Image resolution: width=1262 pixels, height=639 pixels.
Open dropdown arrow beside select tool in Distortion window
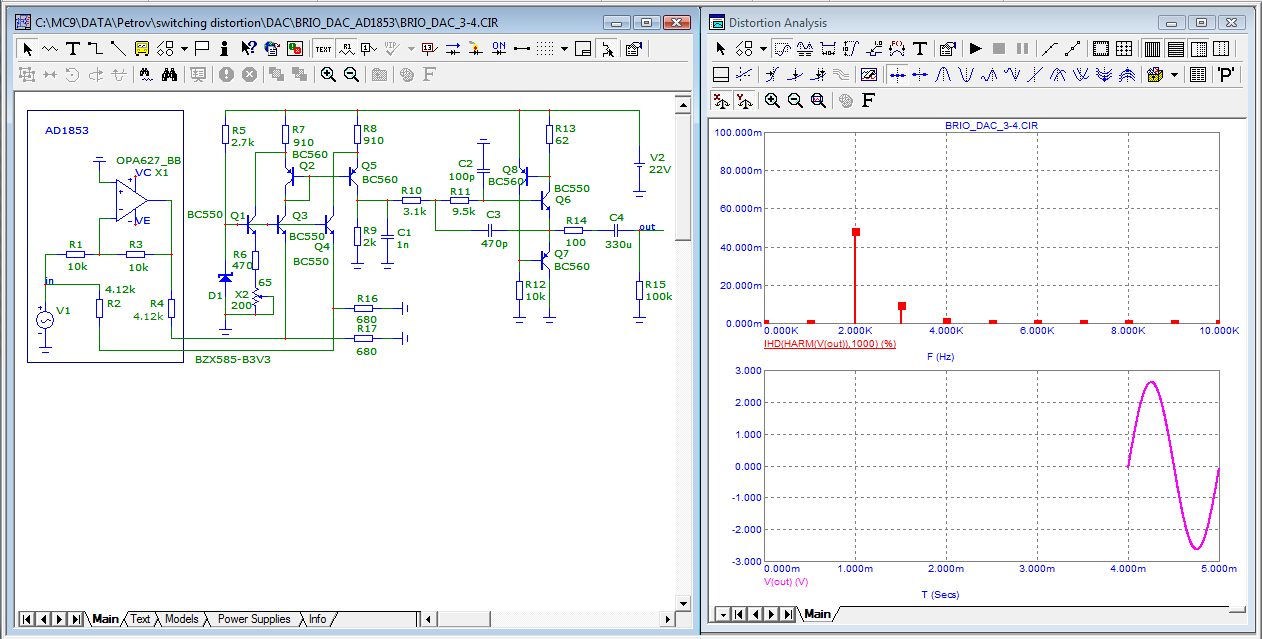(763, 48)
